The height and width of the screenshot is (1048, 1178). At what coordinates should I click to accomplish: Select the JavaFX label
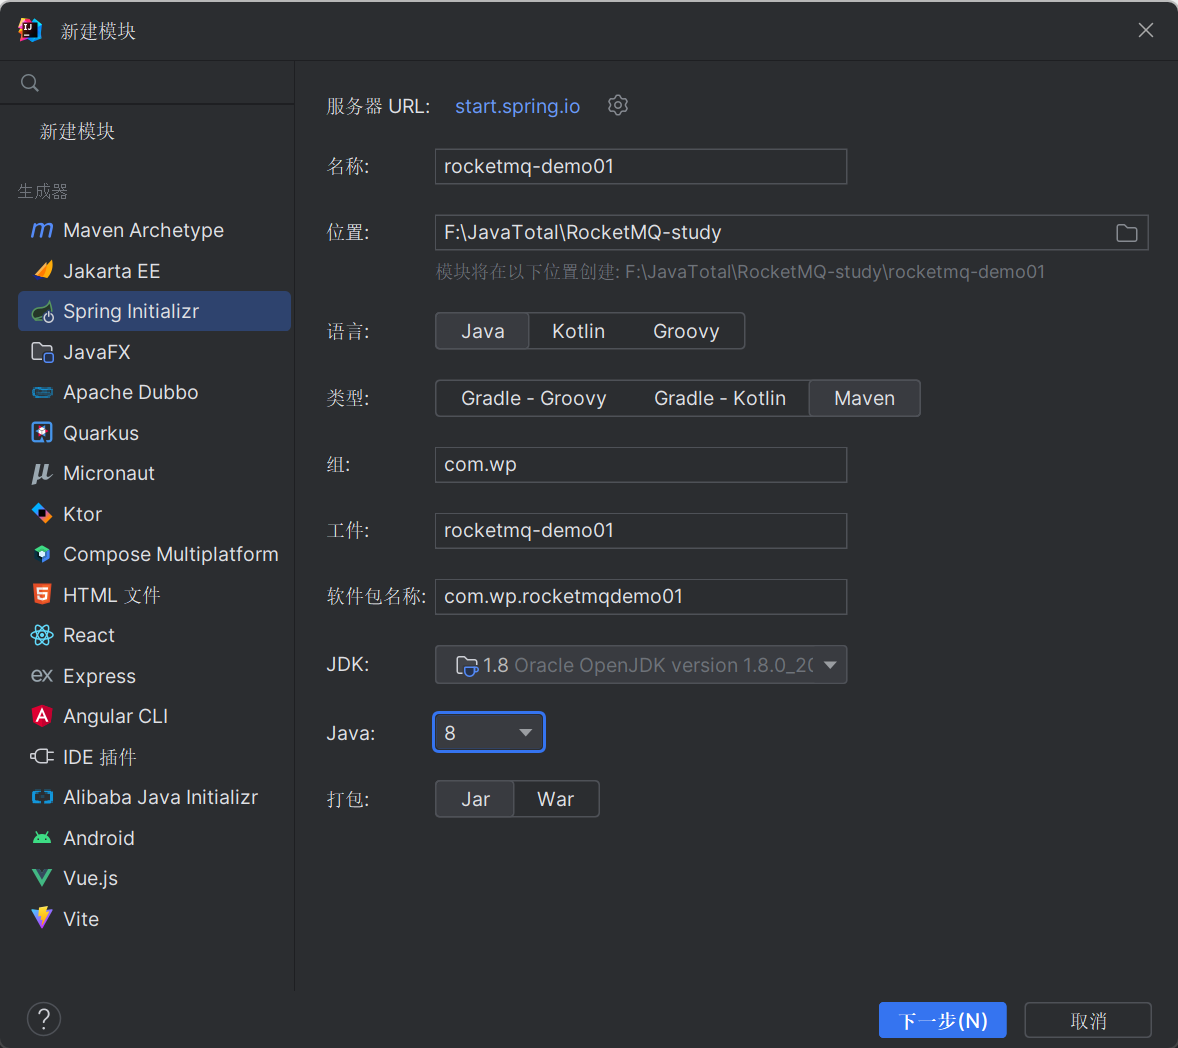(x=97, y=352)
